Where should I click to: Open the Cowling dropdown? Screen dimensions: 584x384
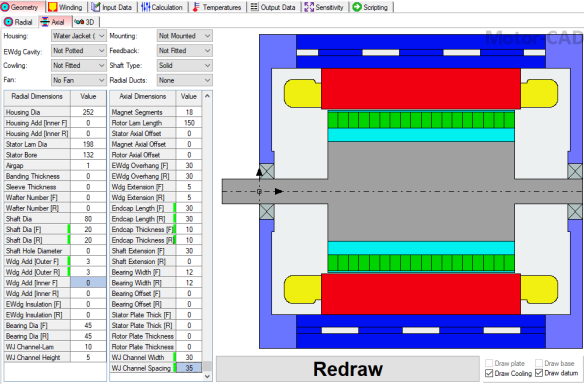79,66
